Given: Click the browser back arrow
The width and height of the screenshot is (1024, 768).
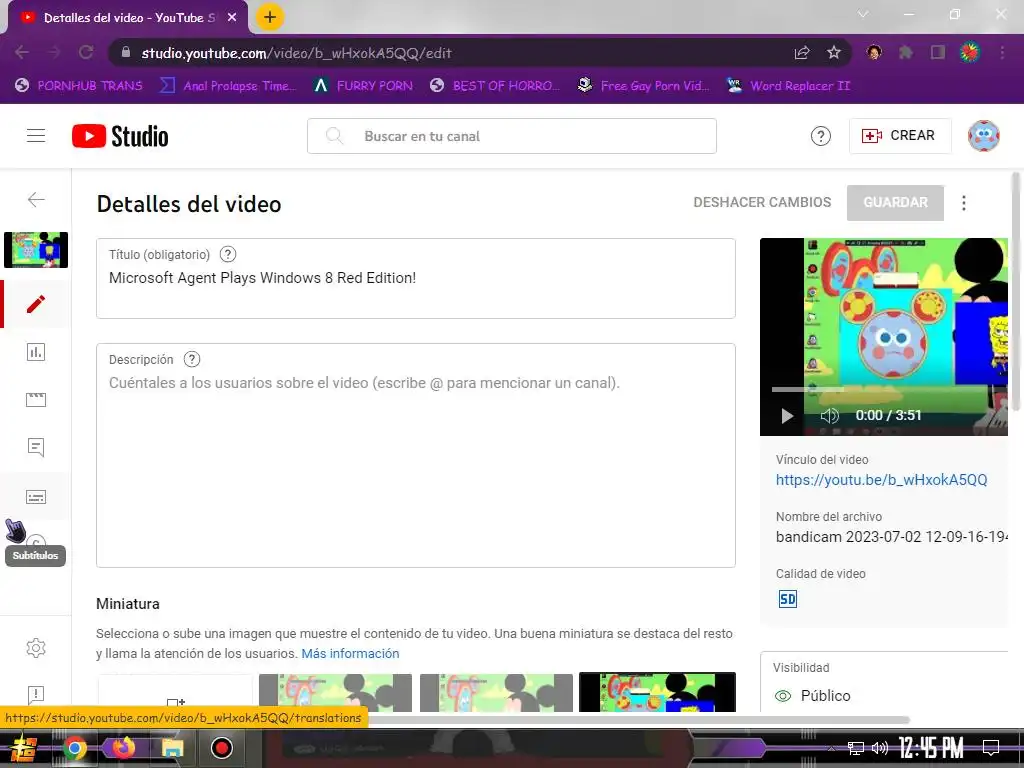Looking at the screenshot, I should [x=22, y=52].
